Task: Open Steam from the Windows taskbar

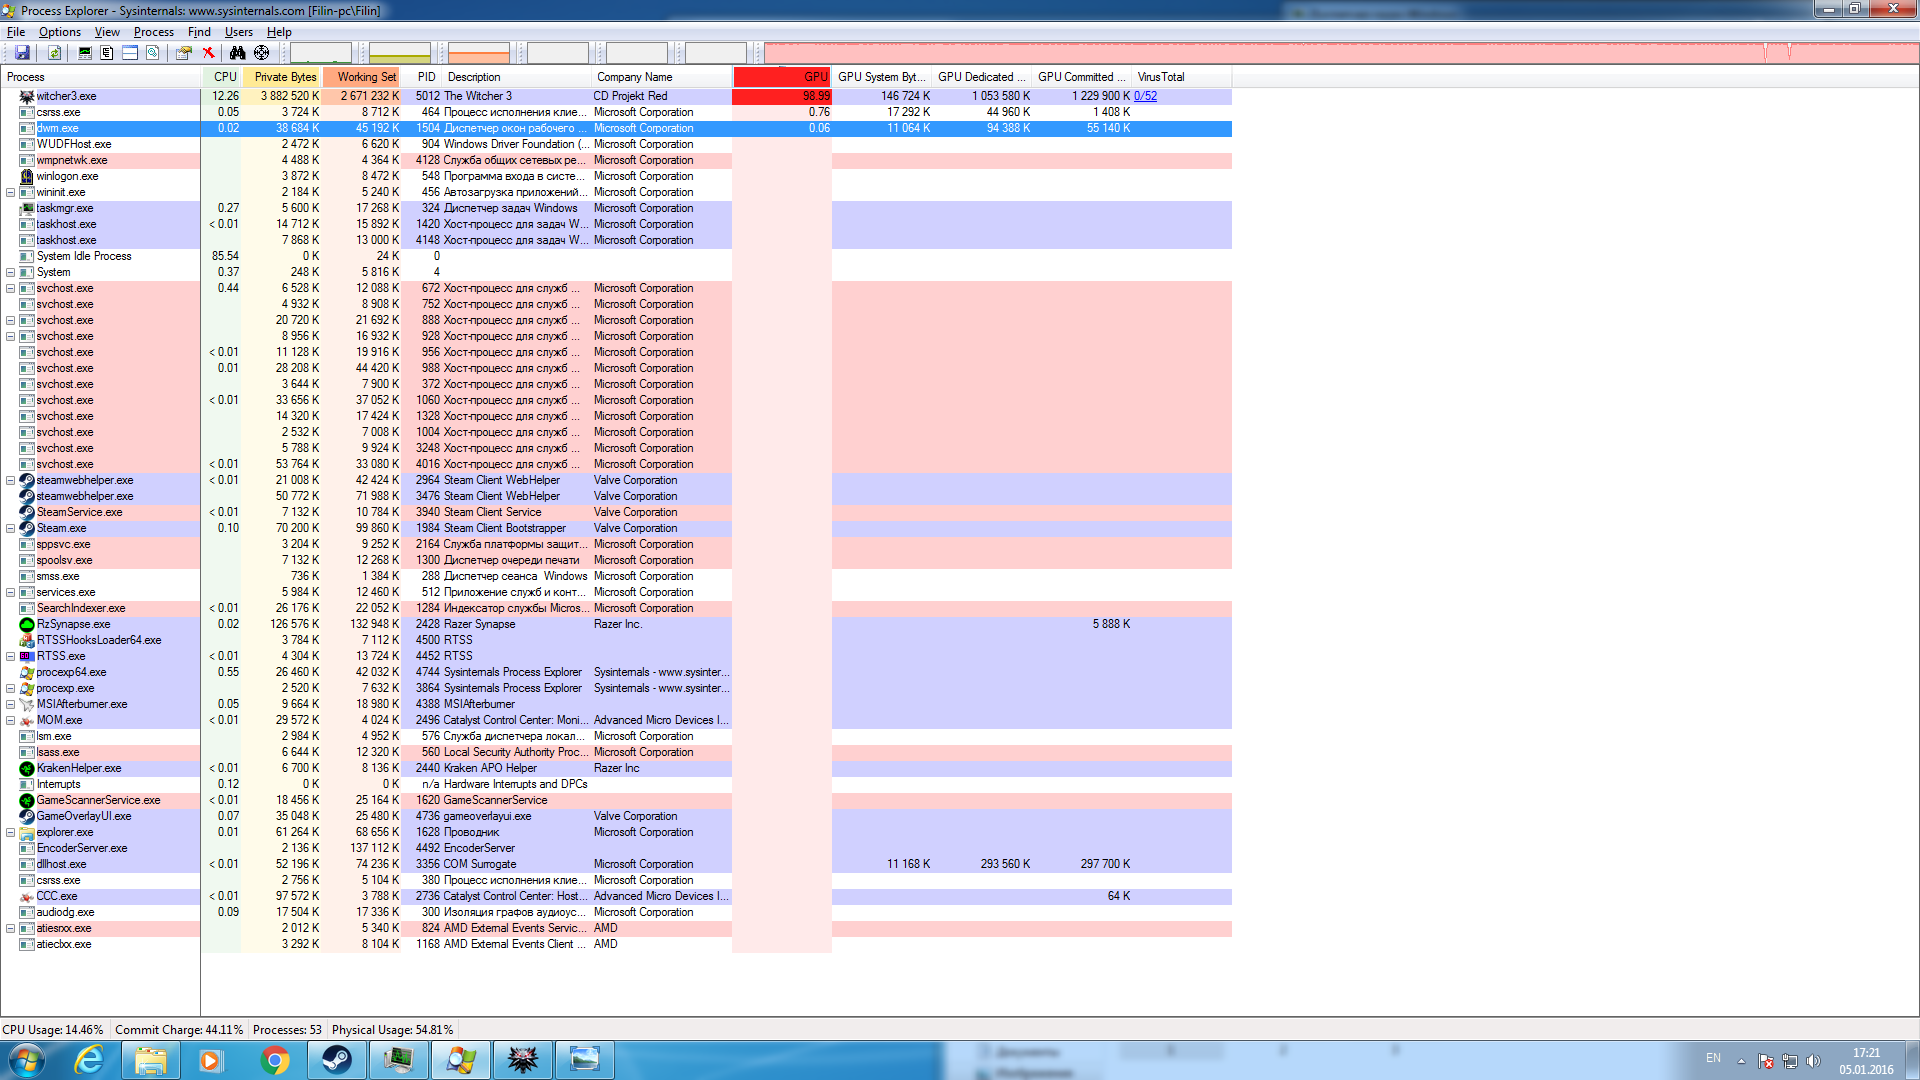Action: [x=336, y=1060]
